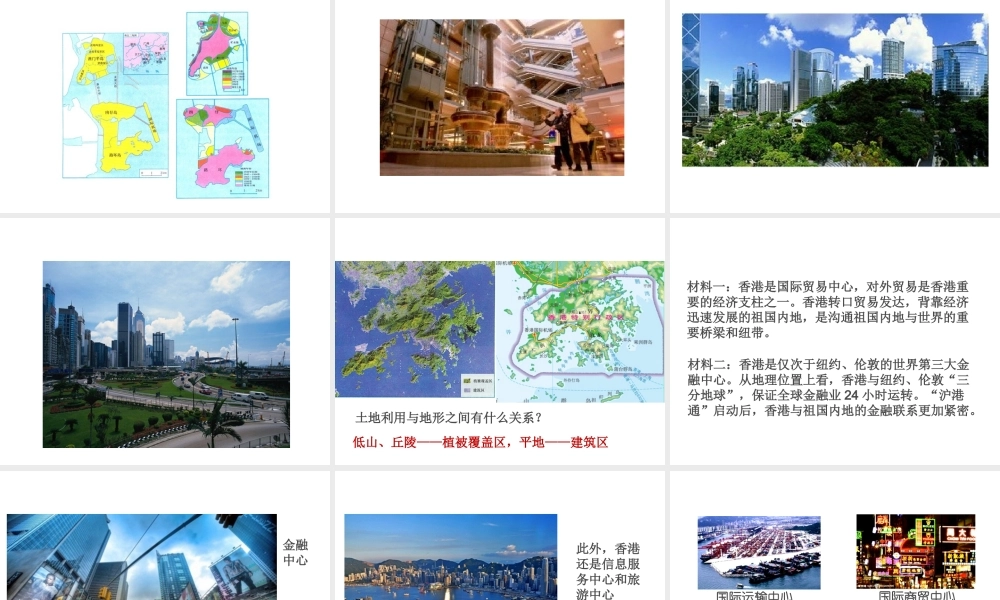This screenshot has height=600, width=1000.
Task: Click the text 此外，香港还是信息服务中心和旅游中心
Action: [608, 571]
